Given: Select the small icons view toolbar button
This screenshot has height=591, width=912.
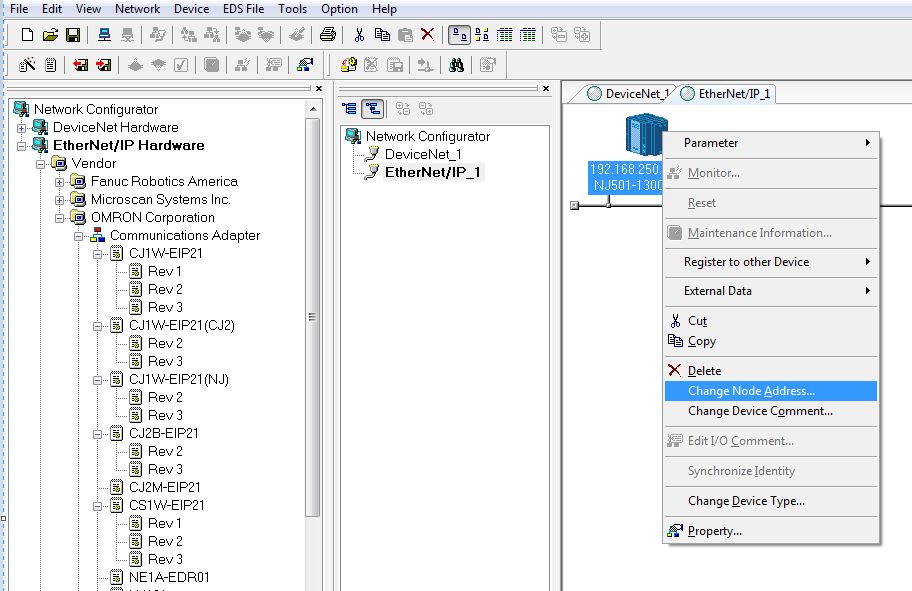Looking at the screenshot, I should pyautogui.click(x=482, y=35).
